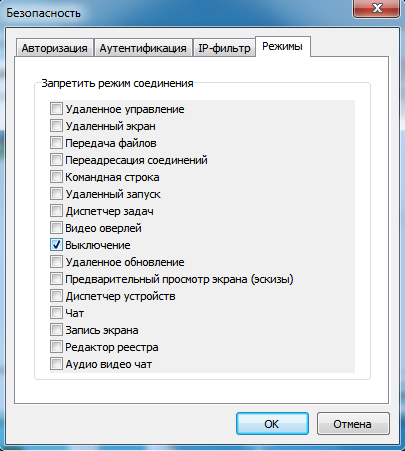The width and height of the screenshot is (405, 451).
Task: Click the Отмена button
Action: pyautogui.click(x=353, y=424)
